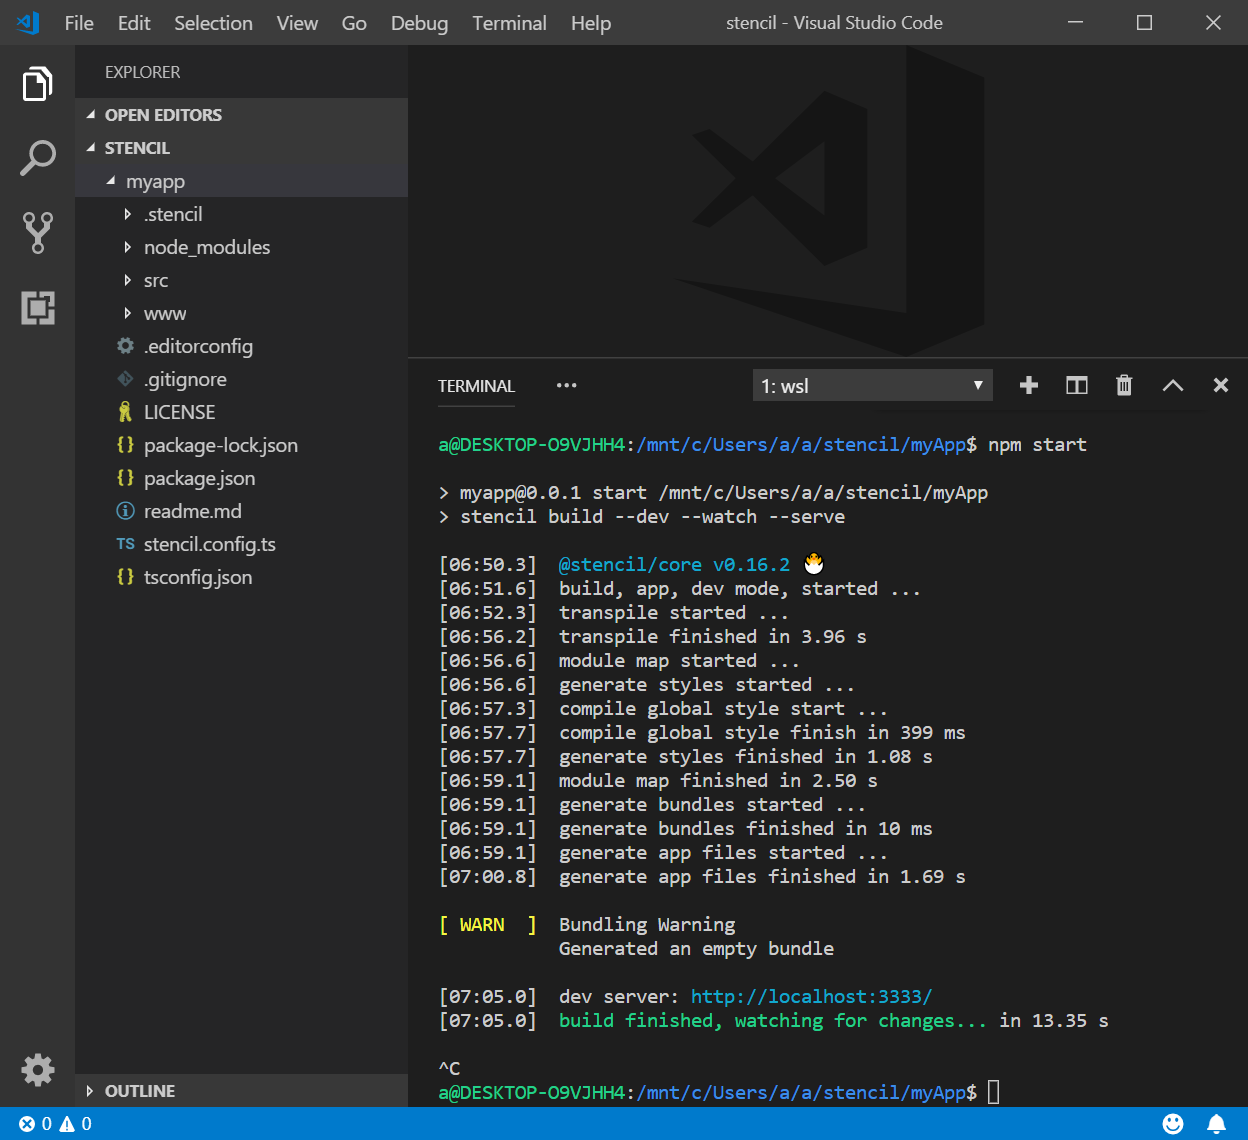The image size is (1248, 1140).
Task: Collapse the myapp folder
Action: pyautogui.click(x=155, y=181)
